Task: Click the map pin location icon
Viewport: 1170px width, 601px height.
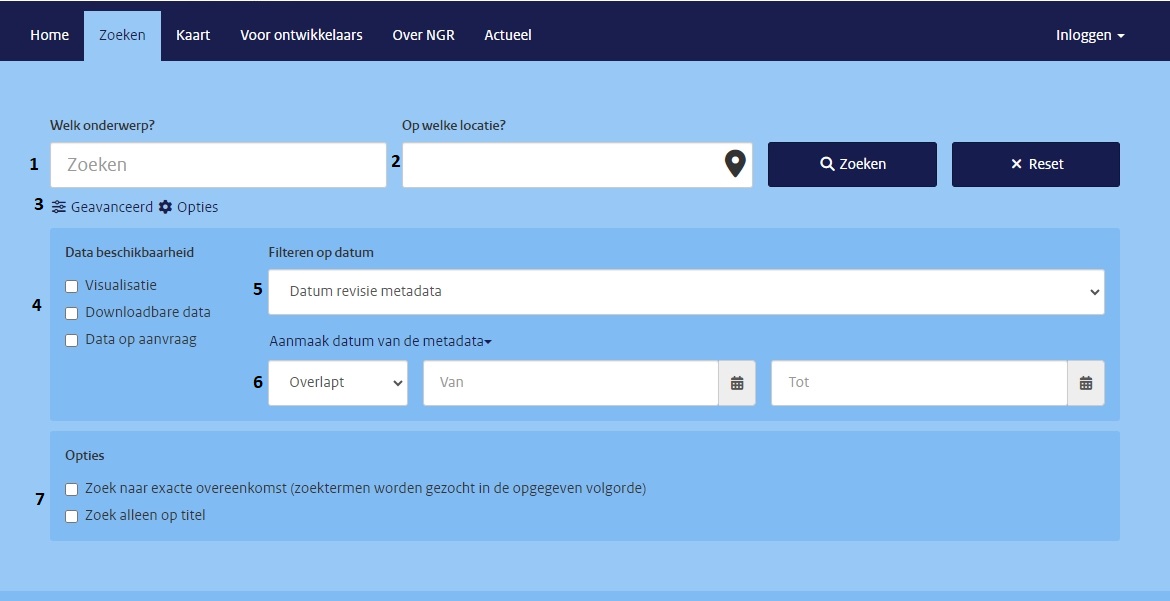Action: (x=735, y=164)
